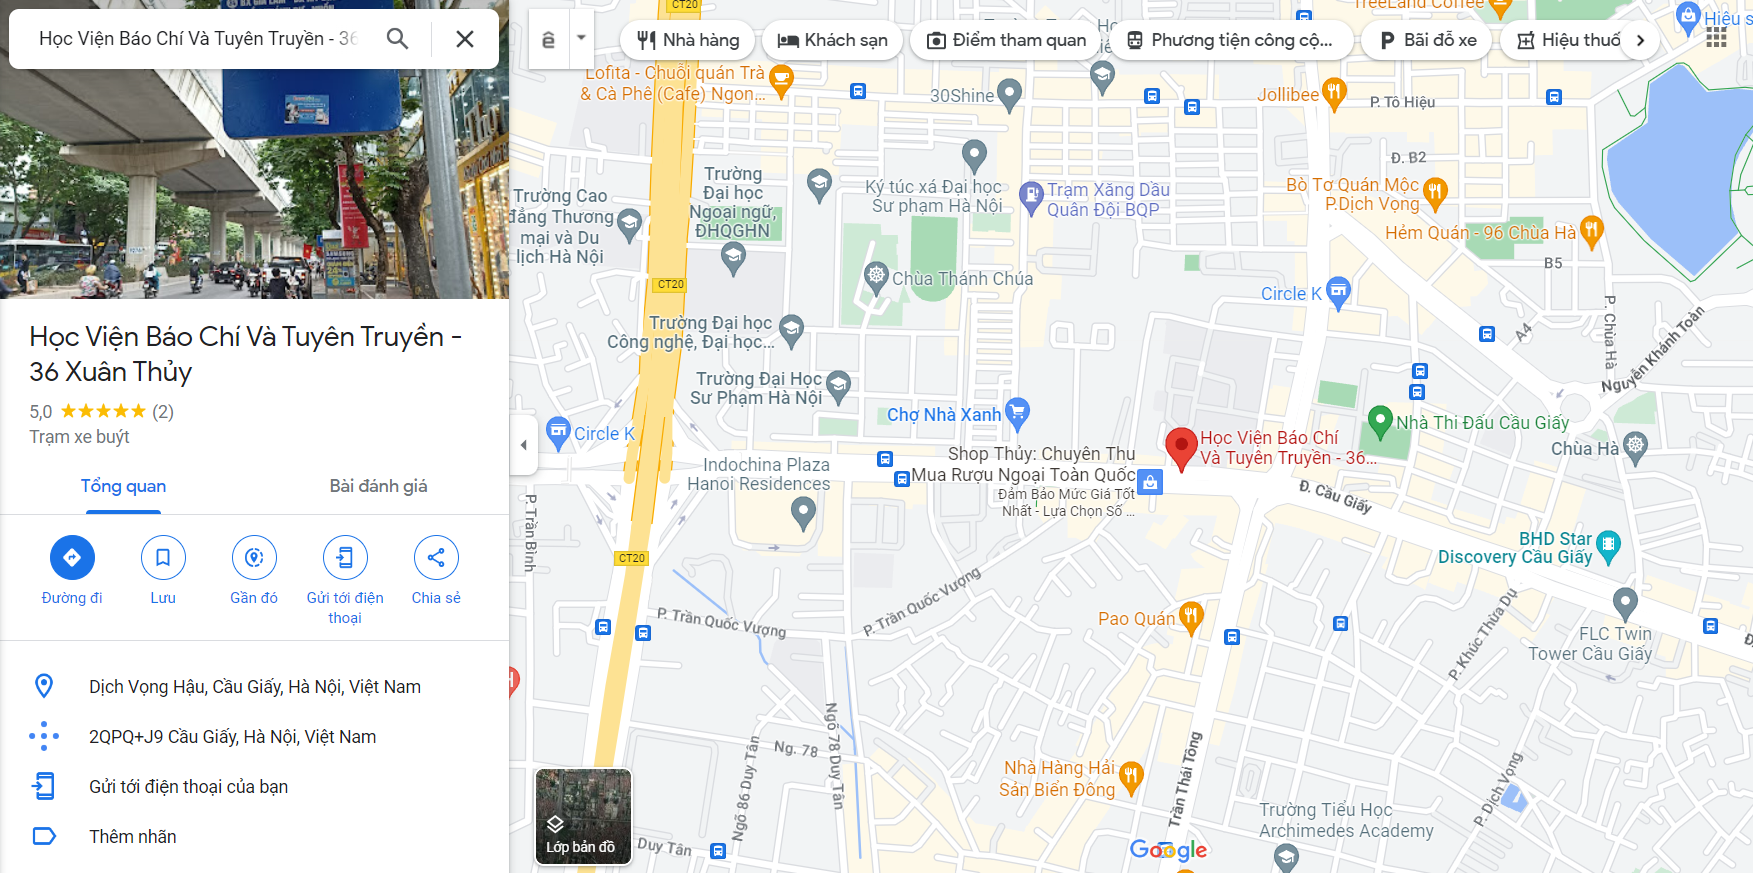Expand the transit layer dropdown arrow
The width and height of the screenshot is (1753, 873).
581,40
